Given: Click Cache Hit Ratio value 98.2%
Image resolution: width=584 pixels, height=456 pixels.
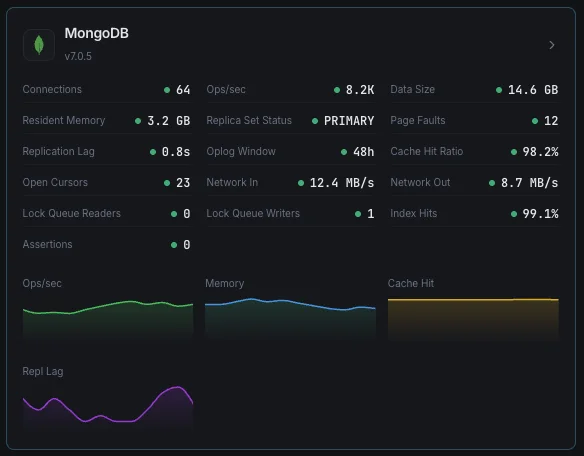Looking at the screenshot, I should click(540, 152).
